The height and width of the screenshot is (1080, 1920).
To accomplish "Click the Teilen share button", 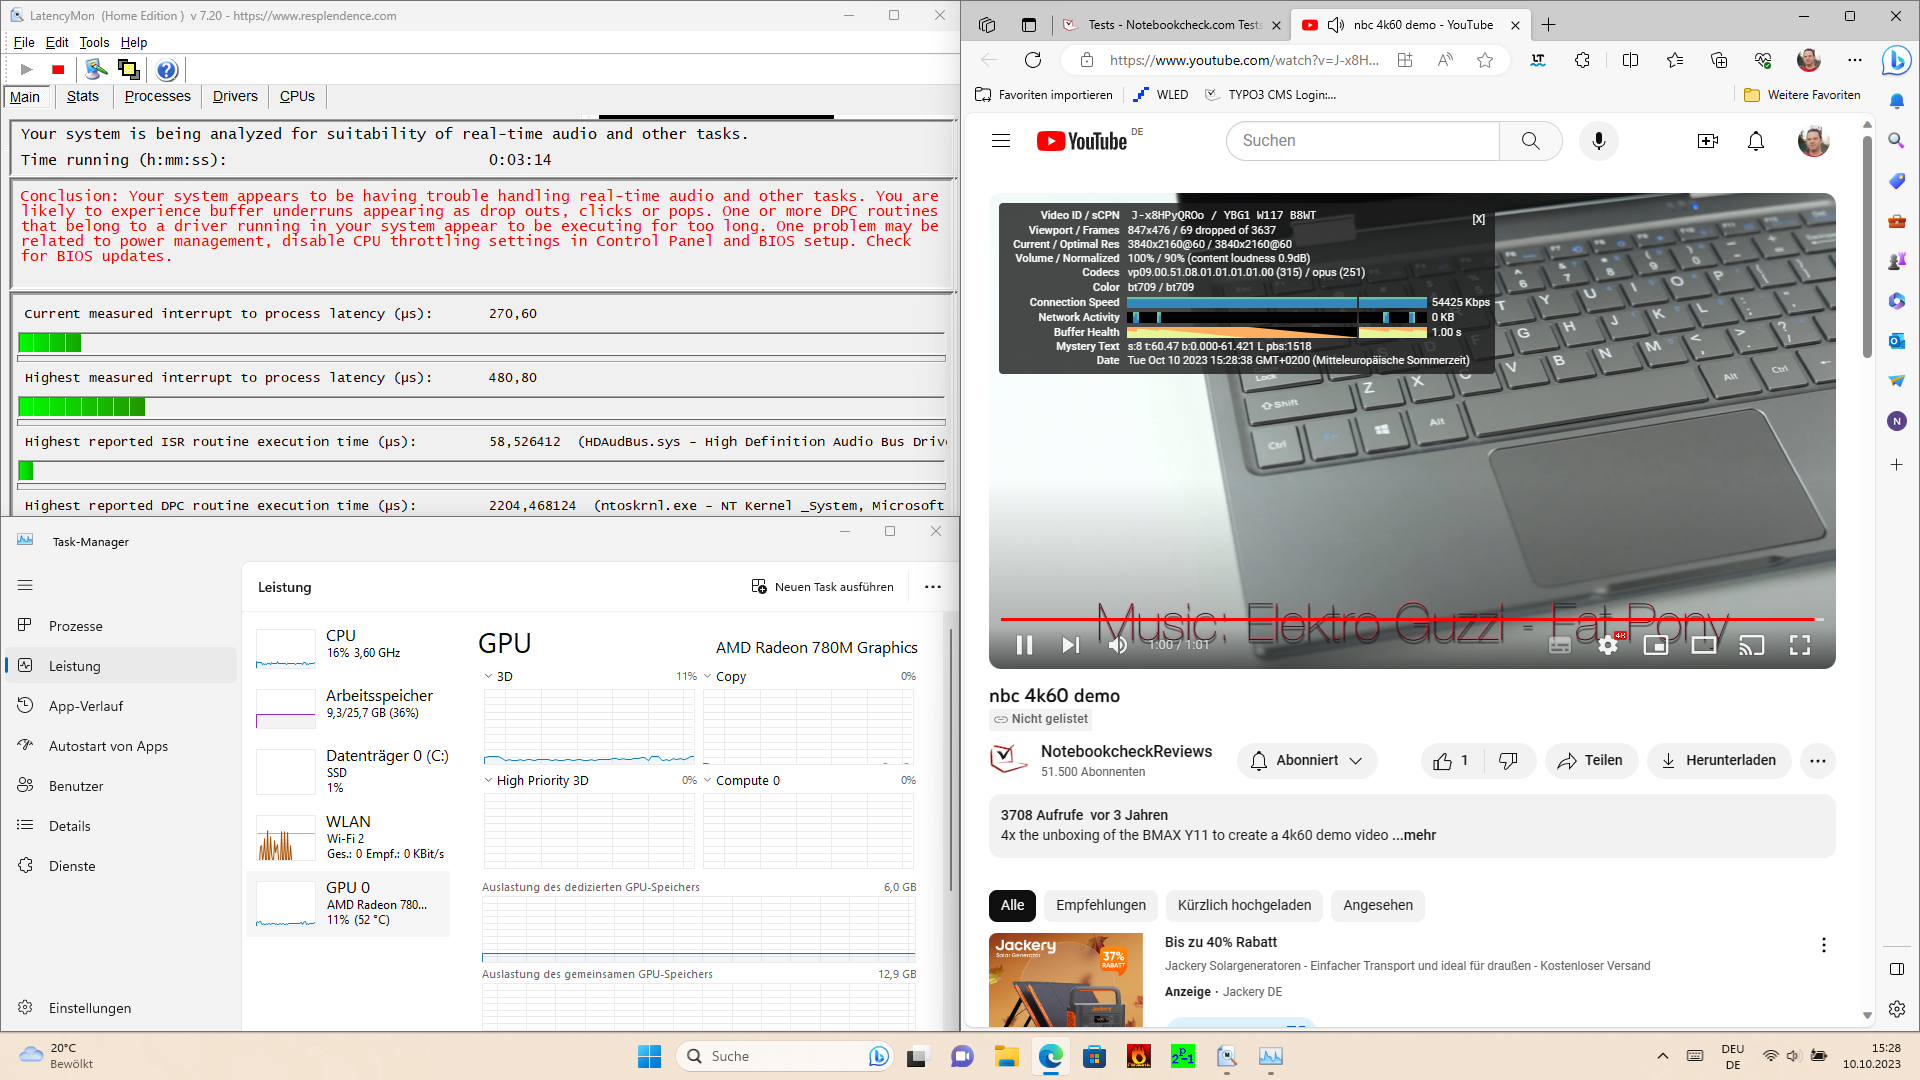I will click(x=1590, y=761).
